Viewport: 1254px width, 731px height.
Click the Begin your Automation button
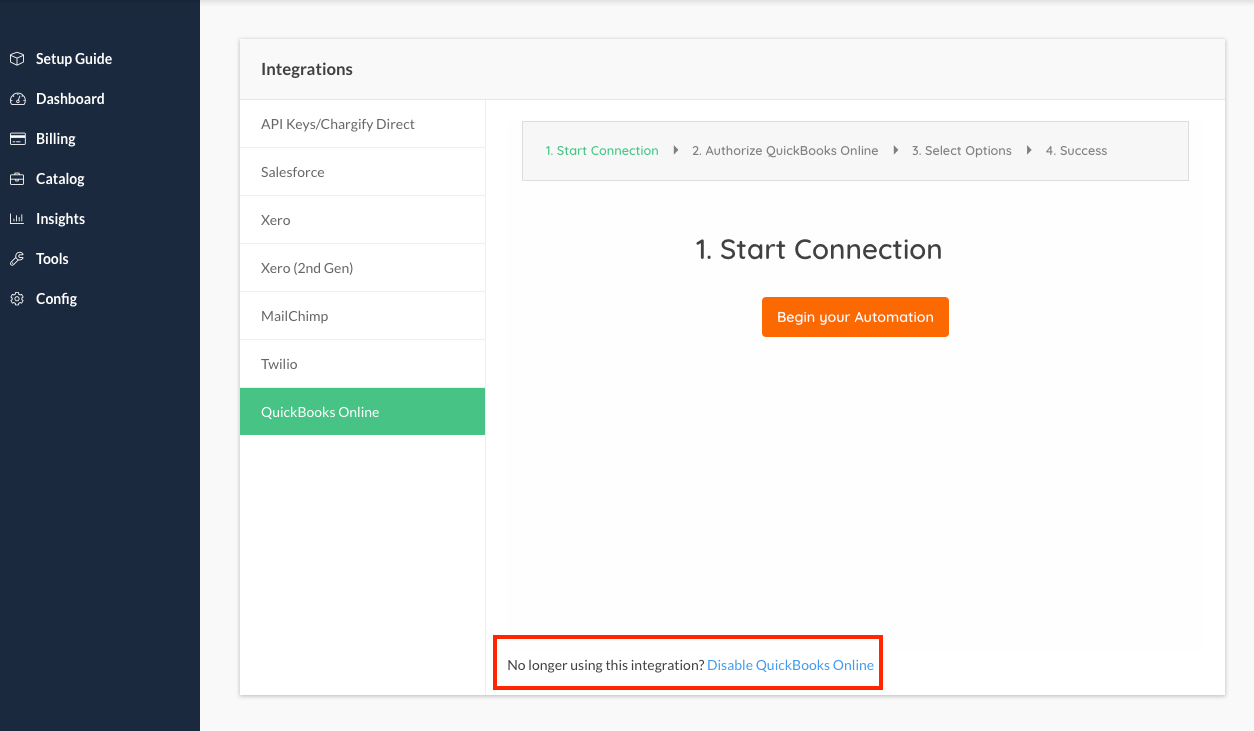855,317
